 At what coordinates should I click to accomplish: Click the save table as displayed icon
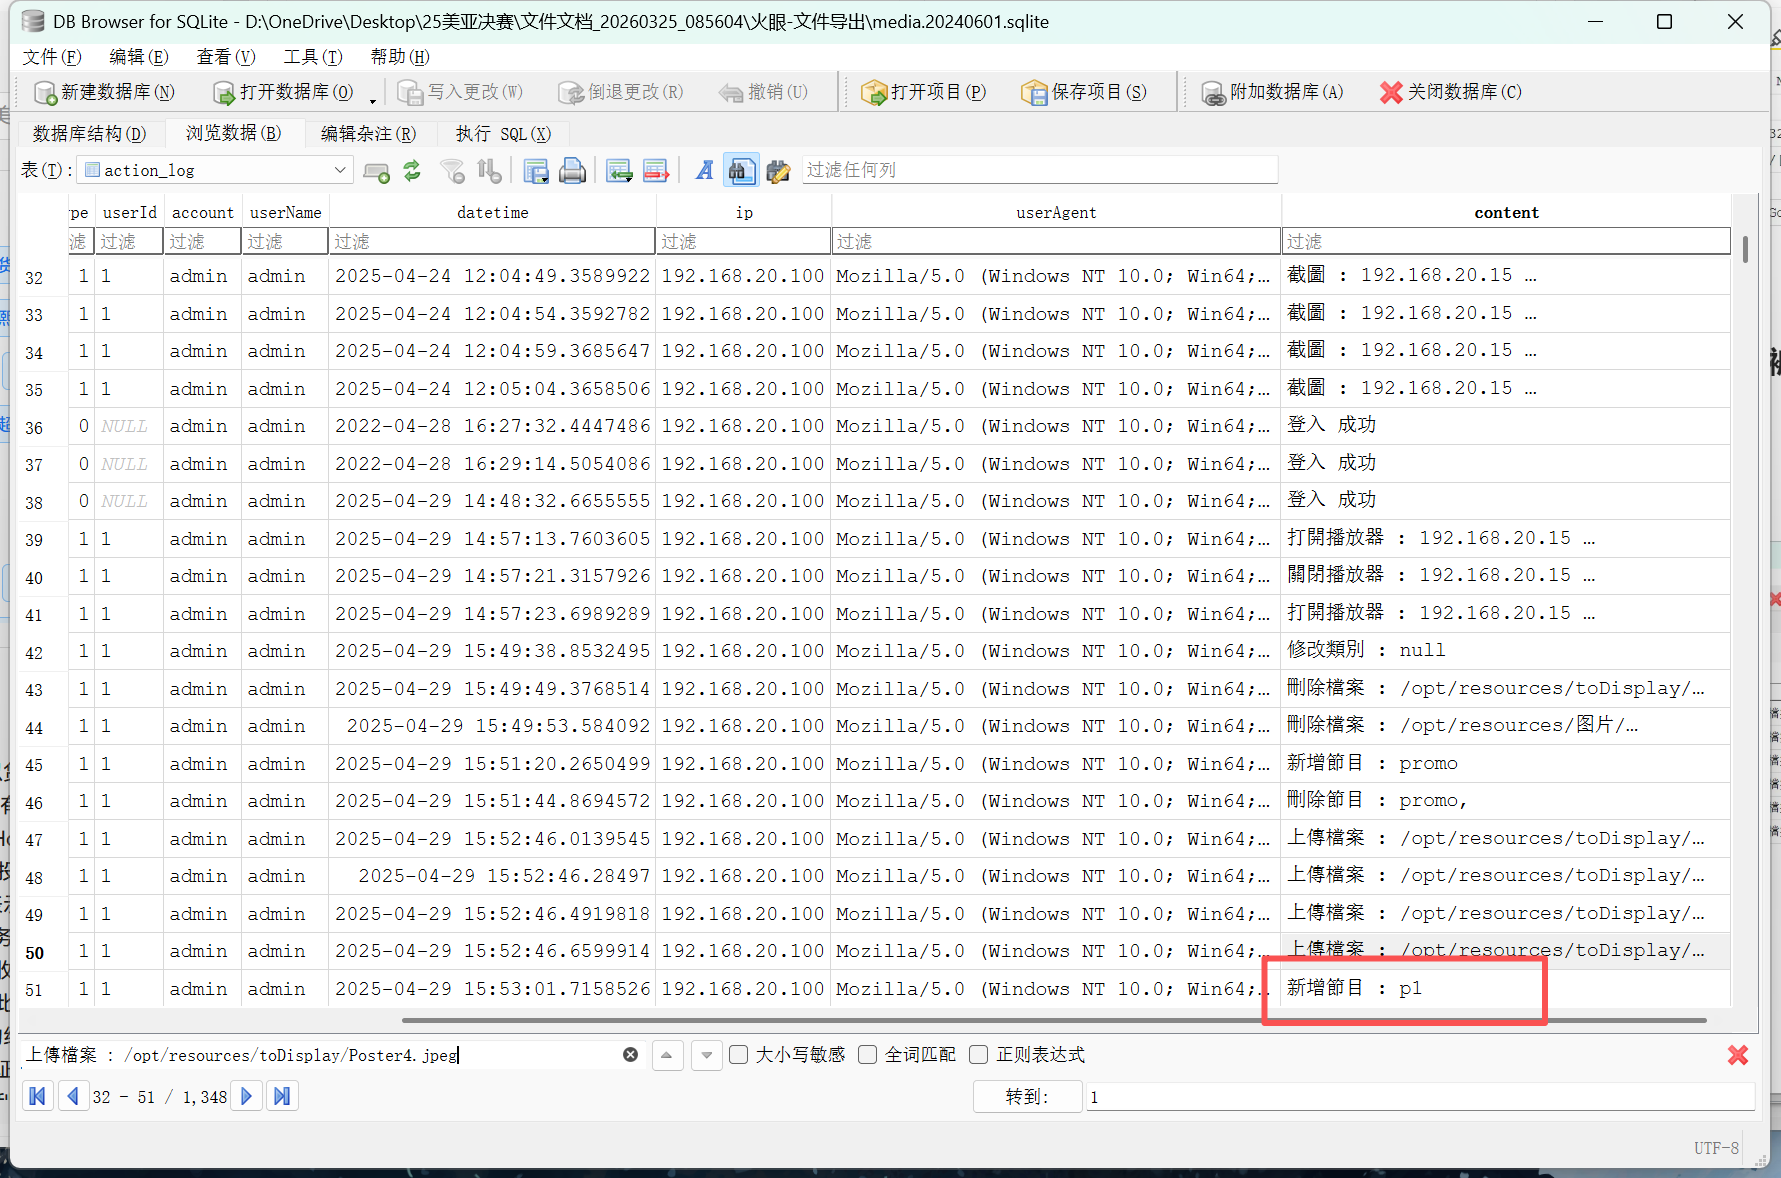536,171
